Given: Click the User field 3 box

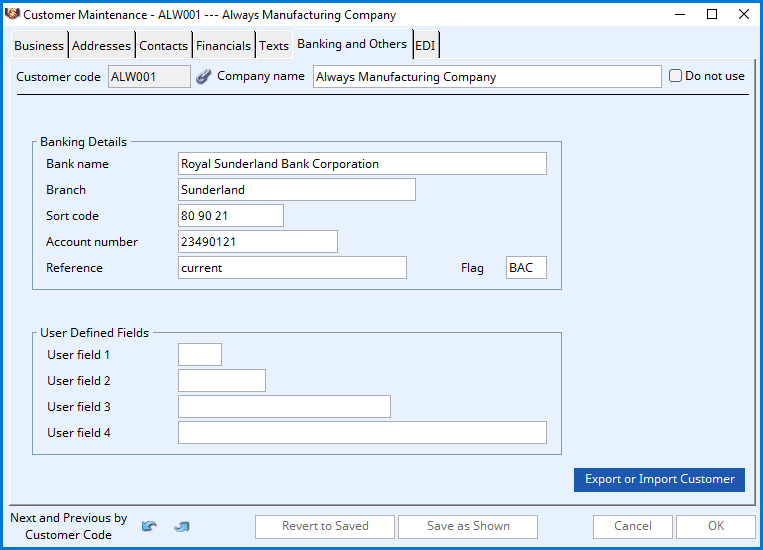Looking at the screenshot, I should tap(284, 406).
